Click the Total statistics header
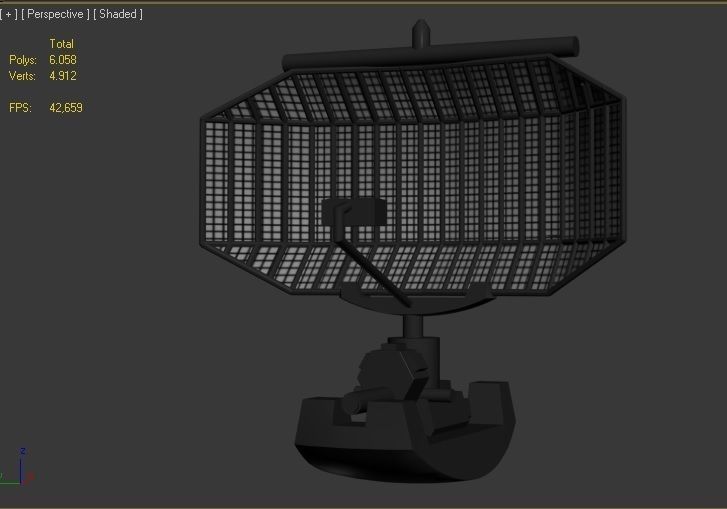Viewport: 727px width, 509px height. click(x=62, y=44)
